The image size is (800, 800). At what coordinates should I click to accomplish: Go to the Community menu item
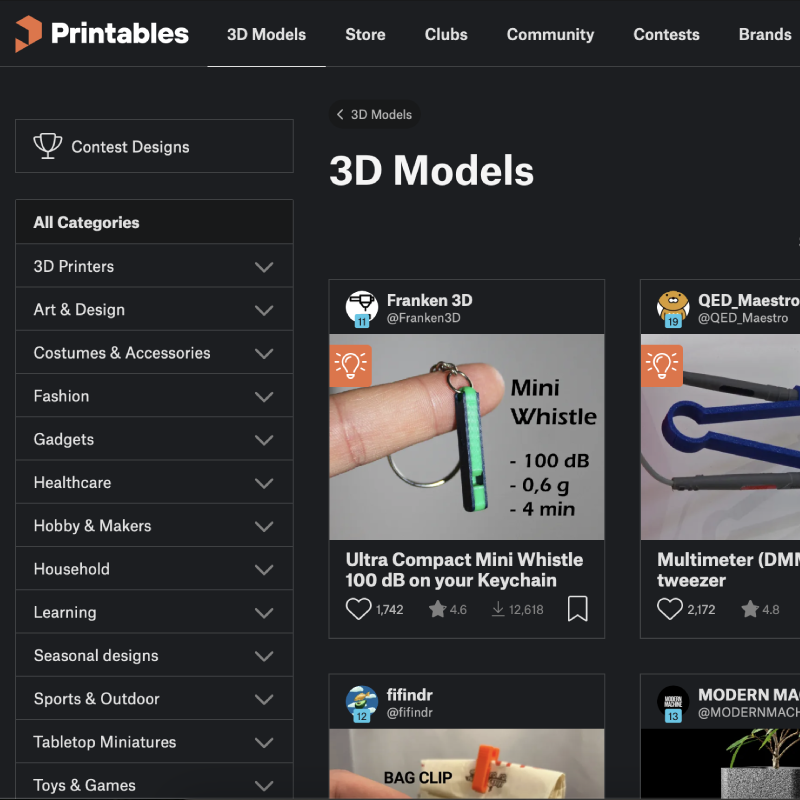point(550,34)
